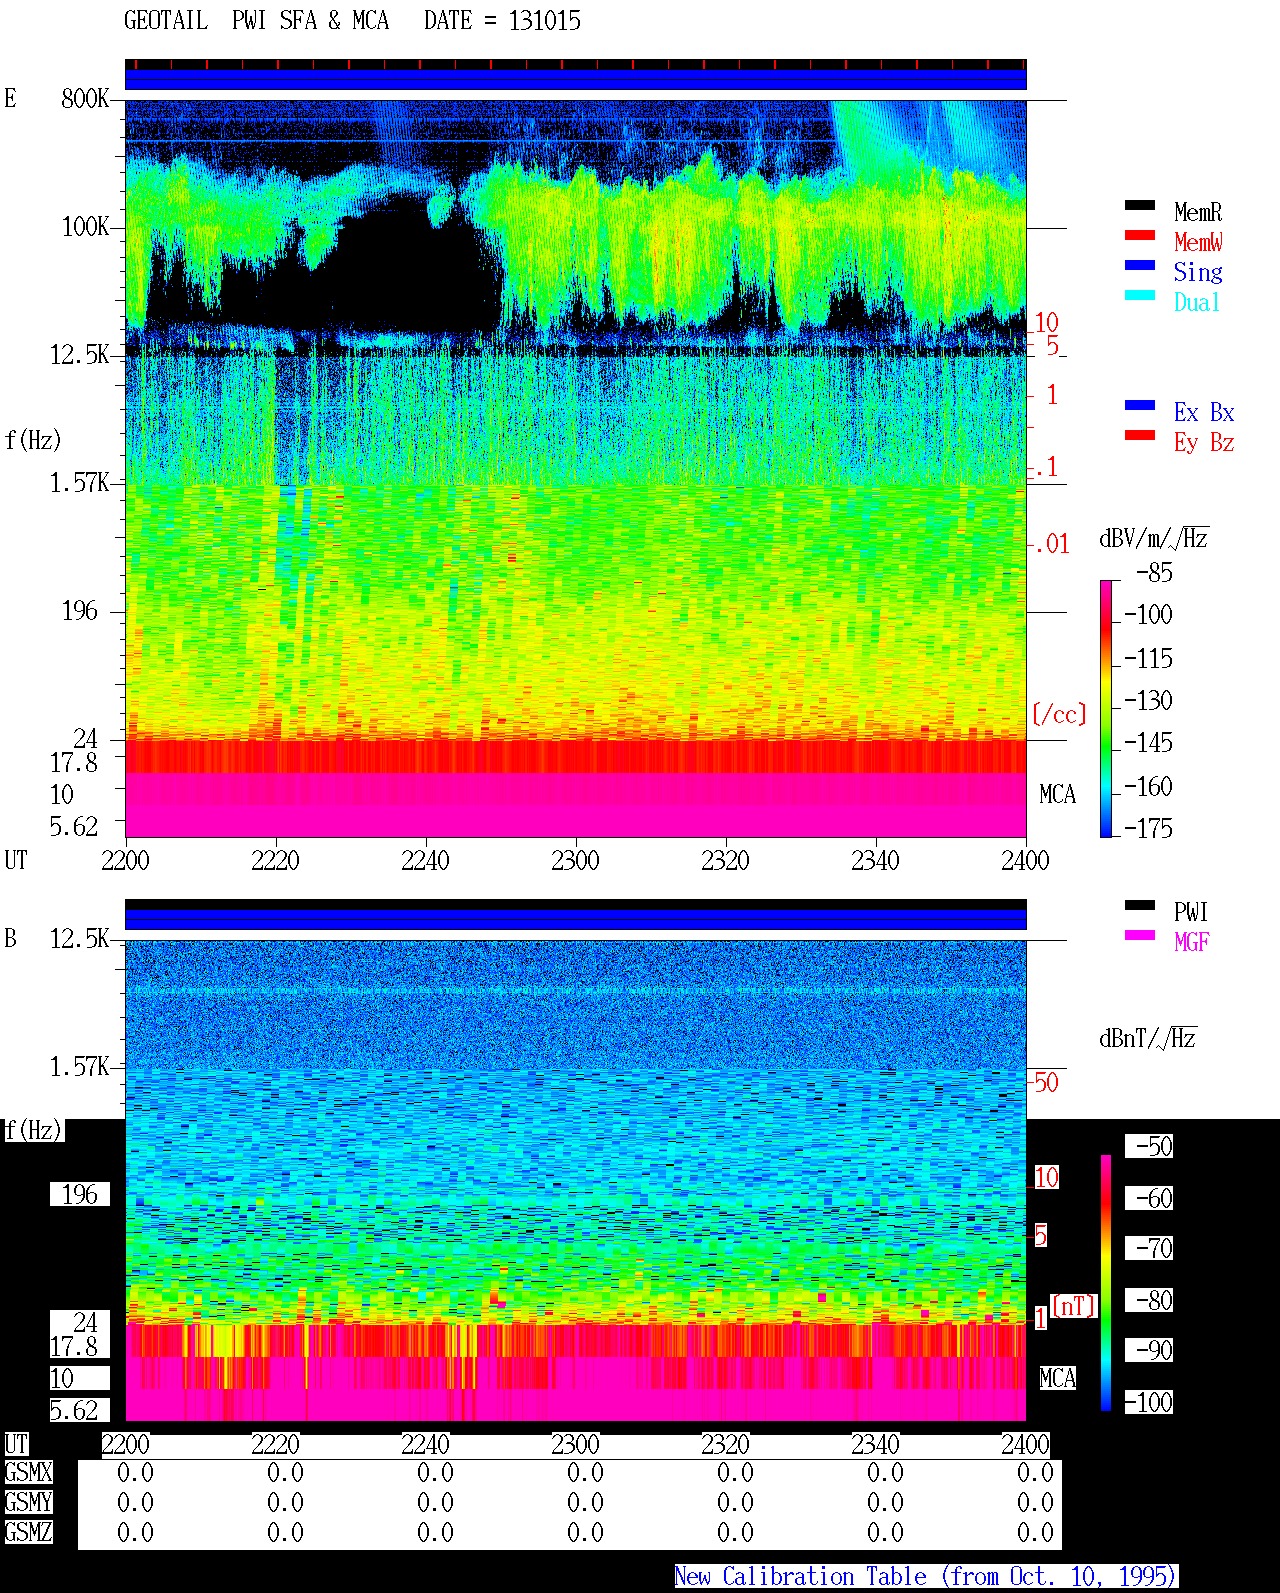
Task: Select the 'MemR' legend label
Action: (1198, 212)
